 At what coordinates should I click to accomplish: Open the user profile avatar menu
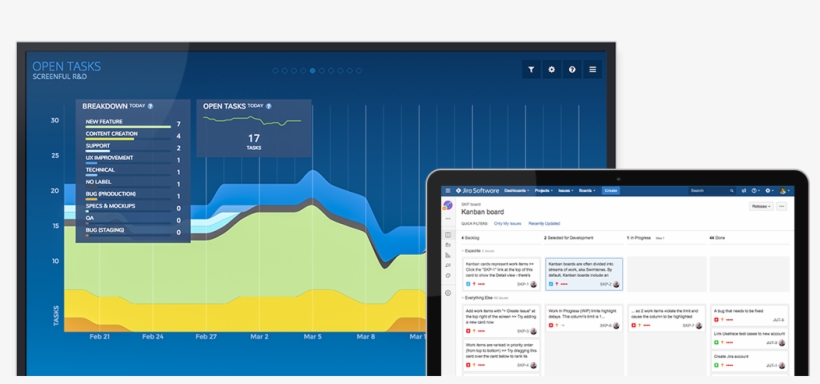784,191
